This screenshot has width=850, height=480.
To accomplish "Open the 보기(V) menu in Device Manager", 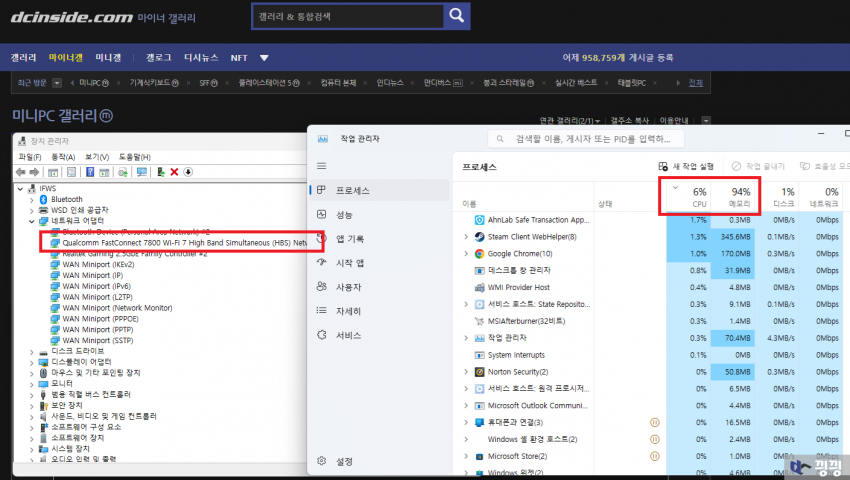I will pyautogui.click(x=97, y=157).
